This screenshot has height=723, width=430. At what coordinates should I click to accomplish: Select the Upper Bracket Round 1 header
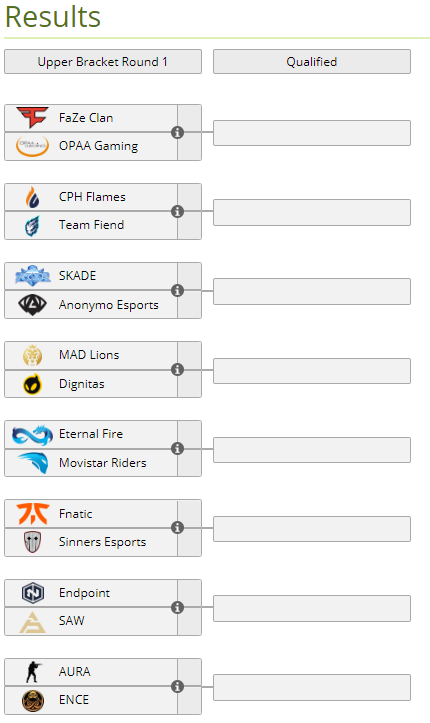[103, 62]
